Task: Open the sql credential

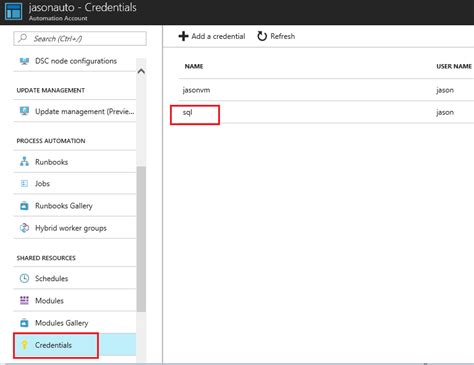Action: click(x=187, y=112)
